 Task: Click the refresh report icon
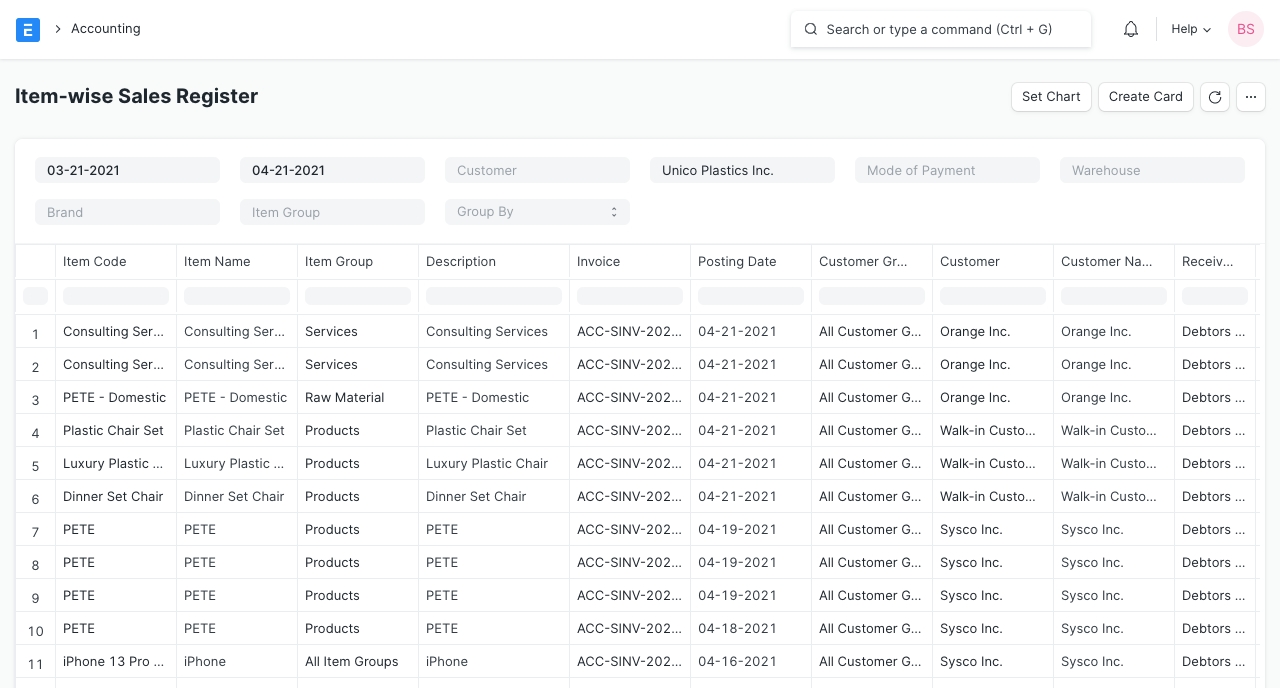pyautogui.click(x=1215, y=97)
